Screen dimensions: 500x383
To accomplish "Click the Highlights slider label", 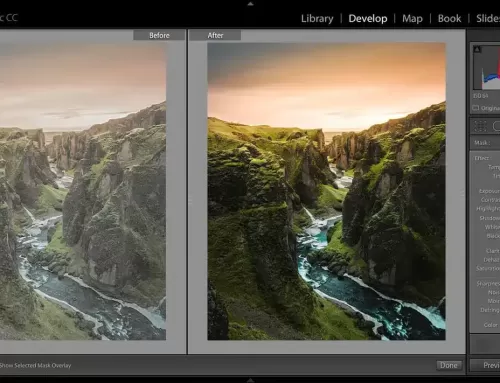I will tap(488, 208).
